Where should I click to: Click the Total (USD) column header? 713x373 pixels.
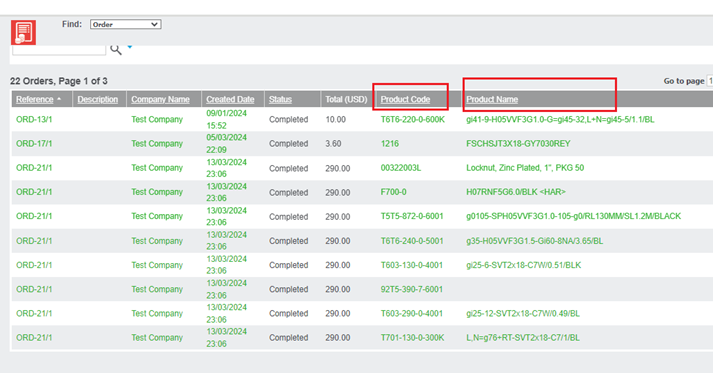pos(346,99)
